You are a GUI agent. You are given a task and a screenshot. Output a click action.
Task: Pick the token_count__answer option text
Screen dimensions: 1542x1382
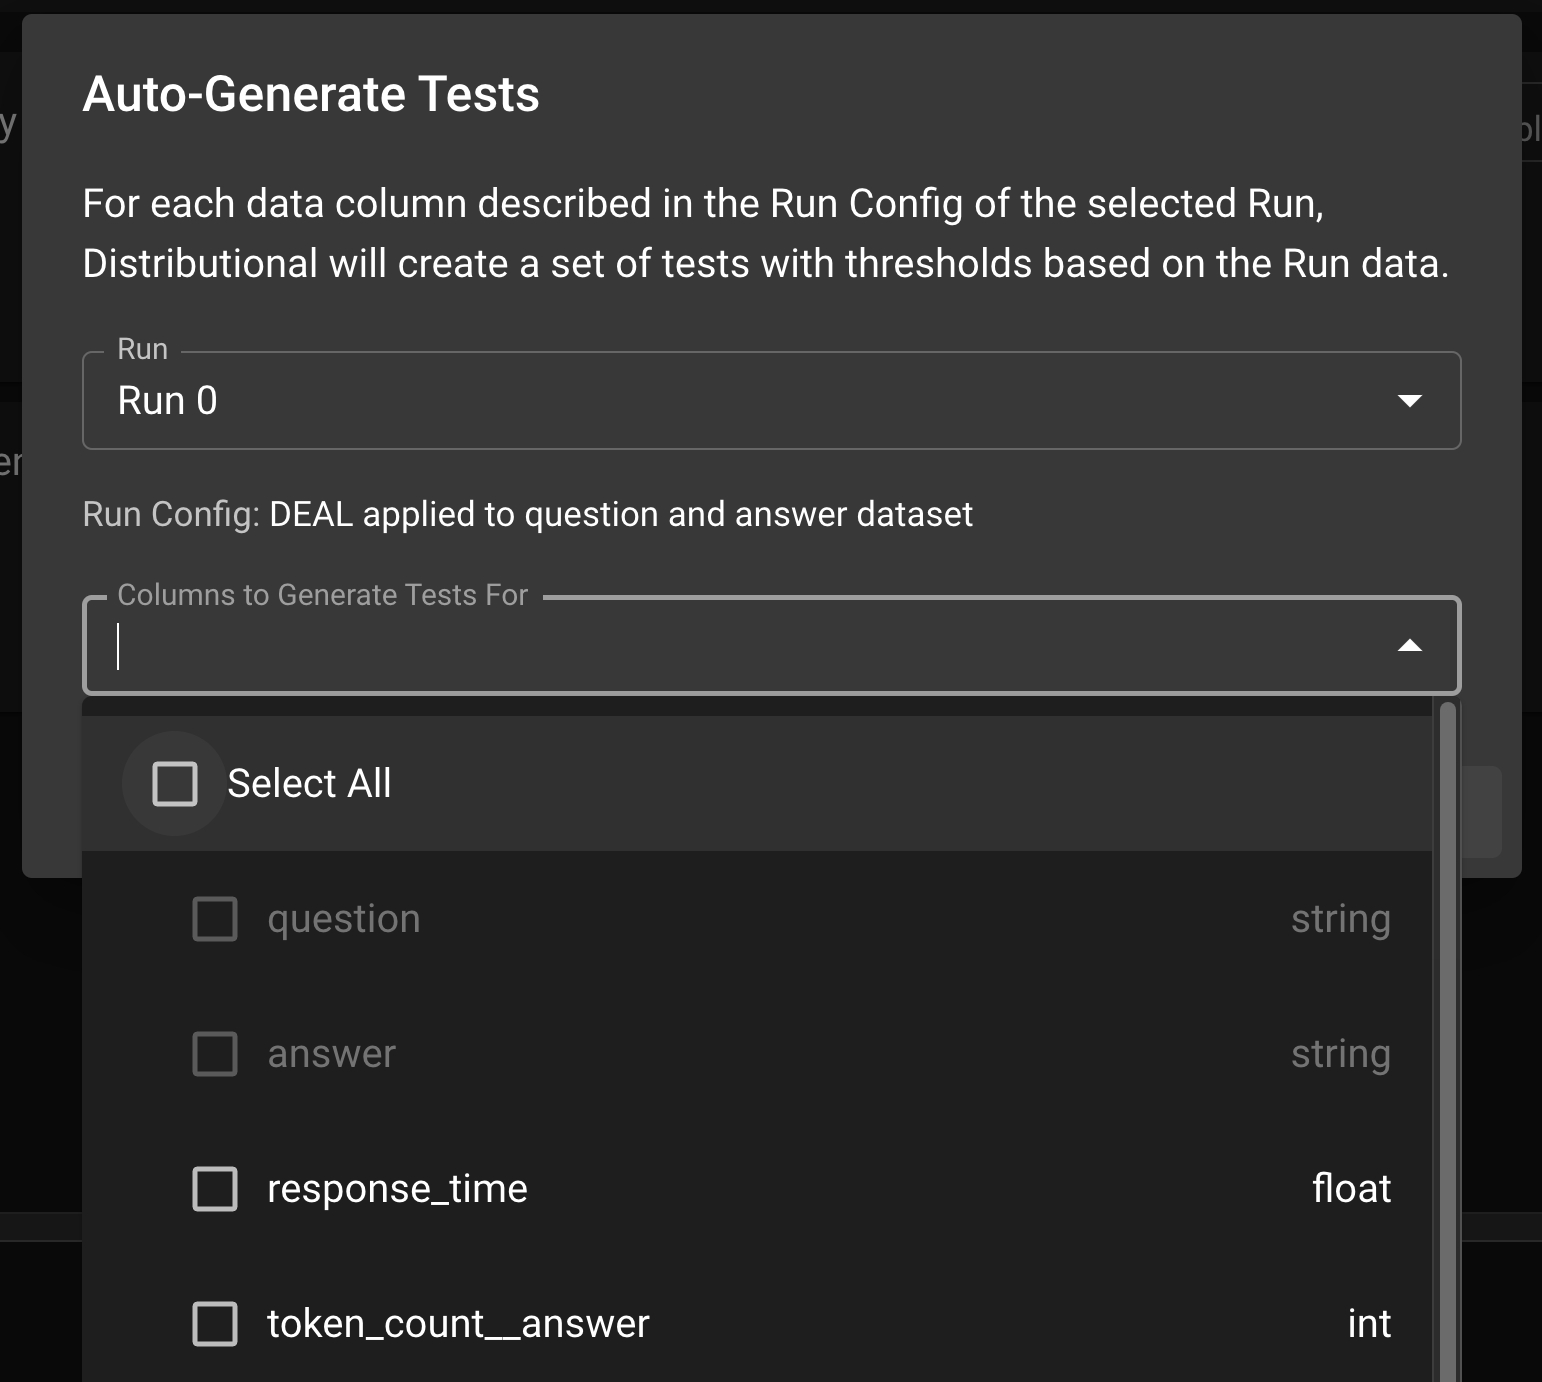458,1324
